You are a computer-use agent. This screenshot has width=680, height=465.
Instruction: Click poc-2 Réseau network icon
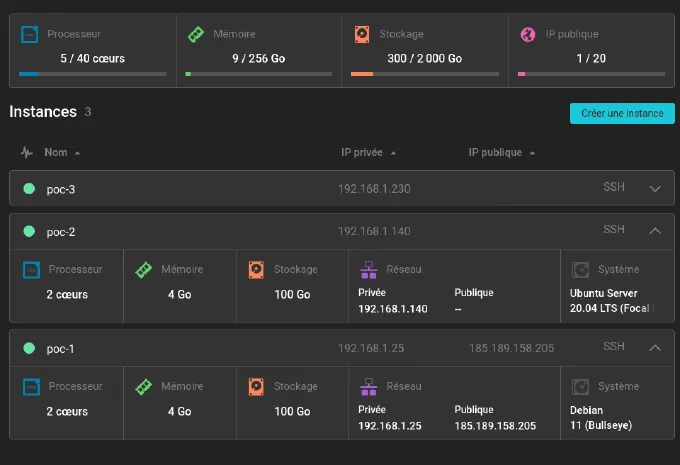coord(369,270)
